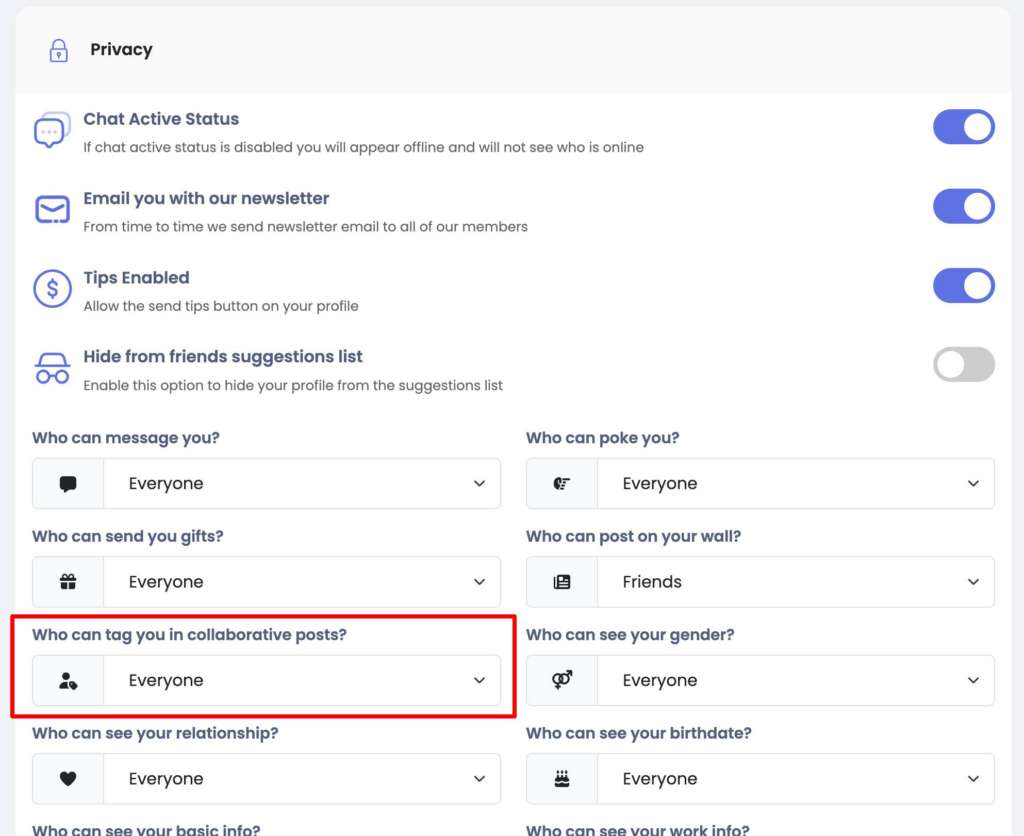Click the gender symbol icon

562,680
